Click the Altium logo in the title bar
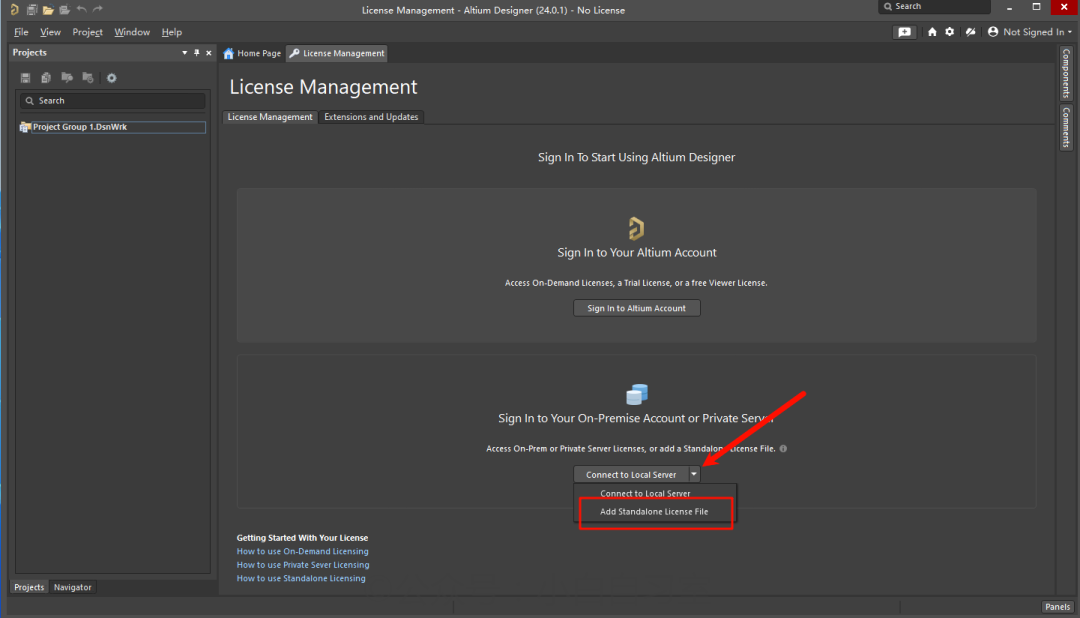The width and height of the screenshot is (1080, 618). tap(14, 10)
